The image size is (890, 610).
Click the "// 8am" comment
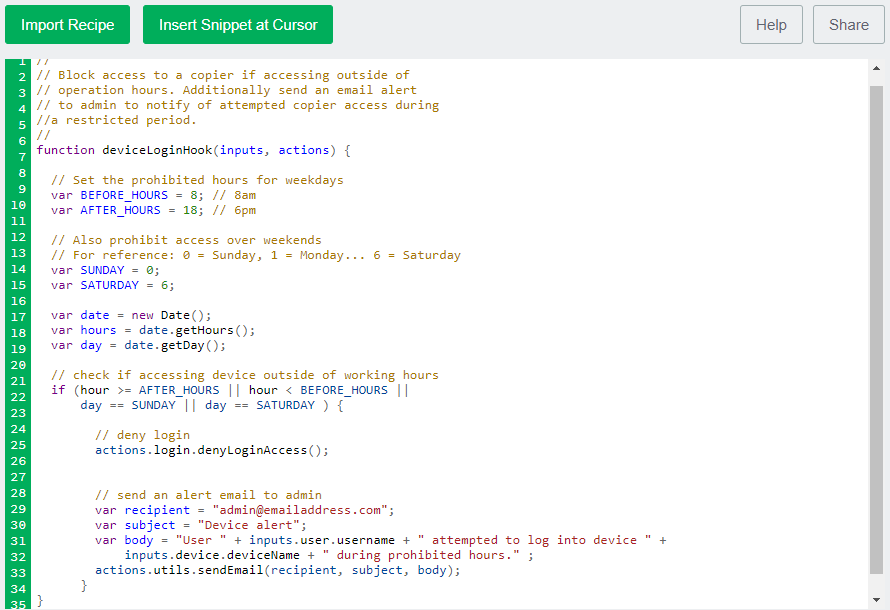234,195
